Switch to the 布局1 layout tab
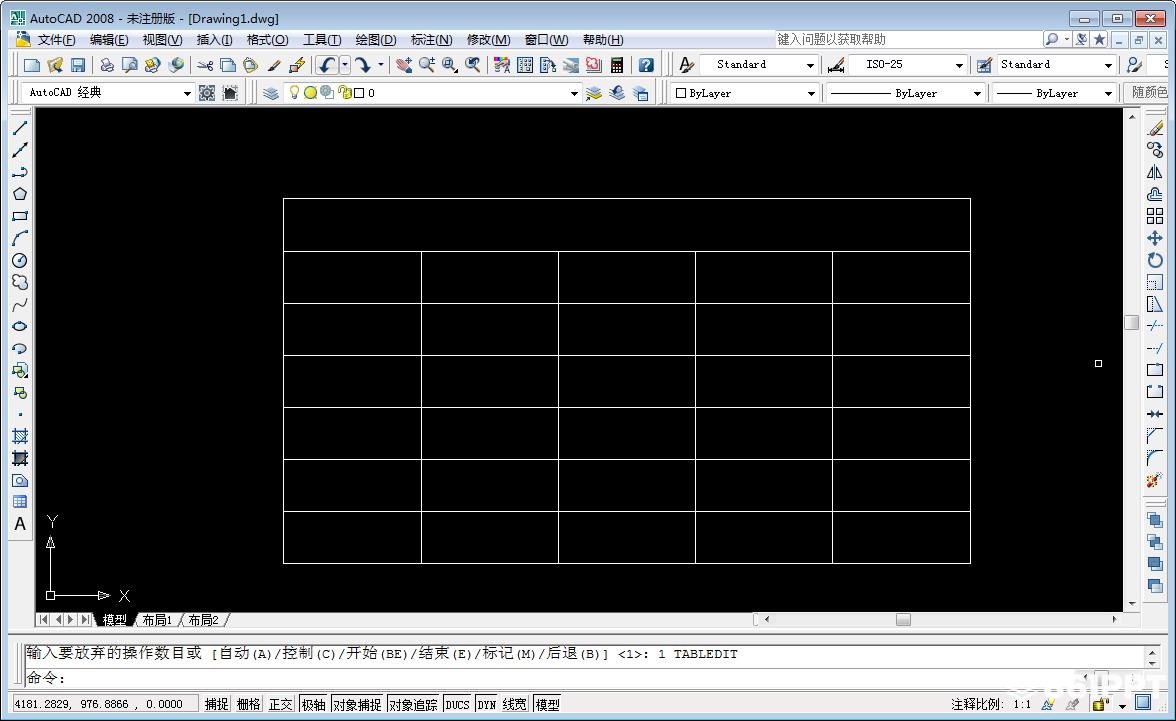The height and width of the screenshot is (721, 1176). (157, 620)
